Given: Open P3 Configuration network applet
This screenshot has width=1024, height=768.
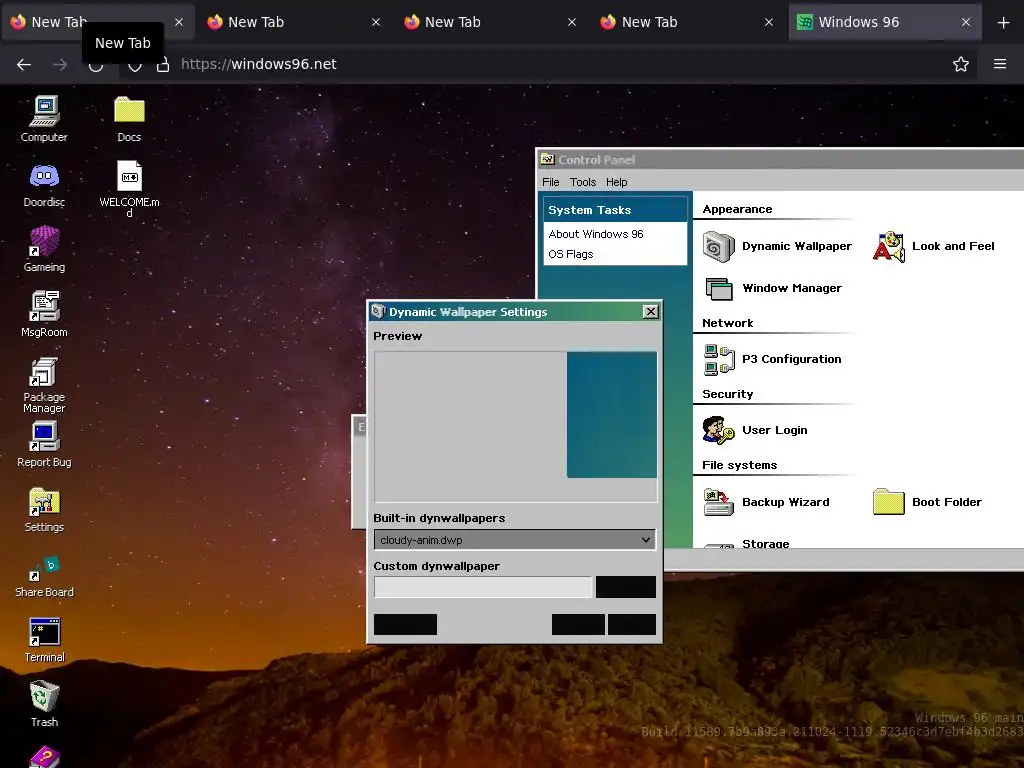Looking at the screenshot, I should pyautogui.click(x=773, y=359).
